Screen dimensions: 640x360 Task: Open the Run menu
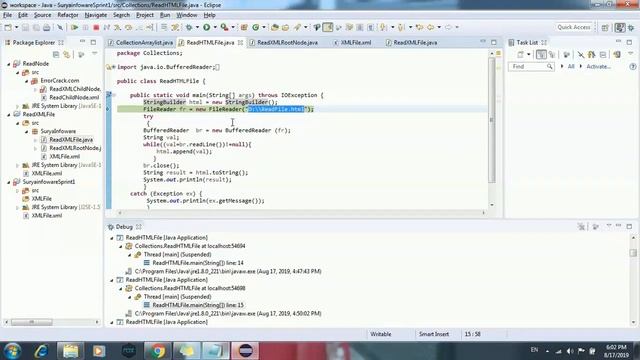(165, 15)
